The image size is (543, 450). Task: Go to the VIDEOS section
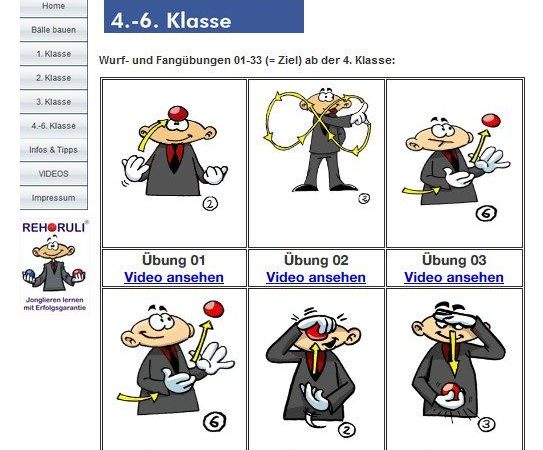(54, 174)
